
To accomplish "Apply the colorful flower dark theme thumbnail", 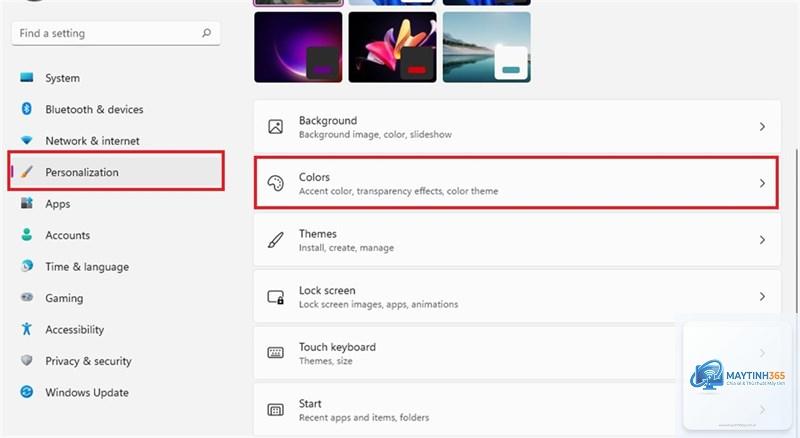I will 392,47.
